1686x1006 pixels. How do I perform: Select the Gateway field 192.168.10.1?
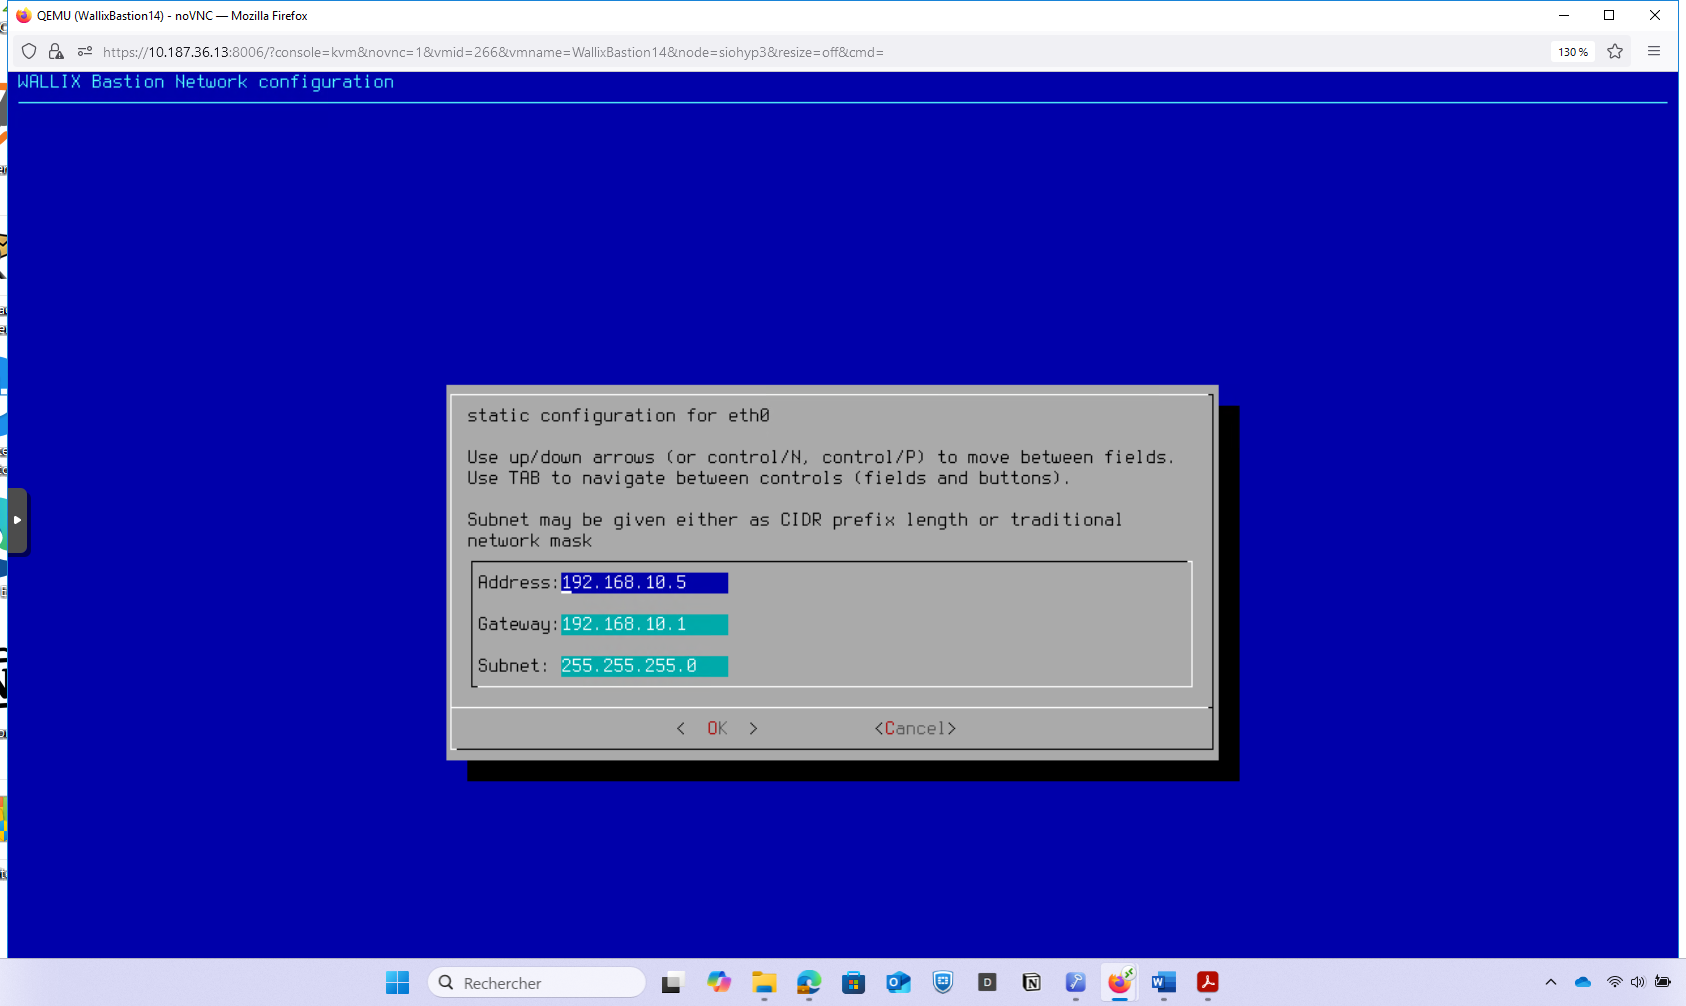click(643, 625)
